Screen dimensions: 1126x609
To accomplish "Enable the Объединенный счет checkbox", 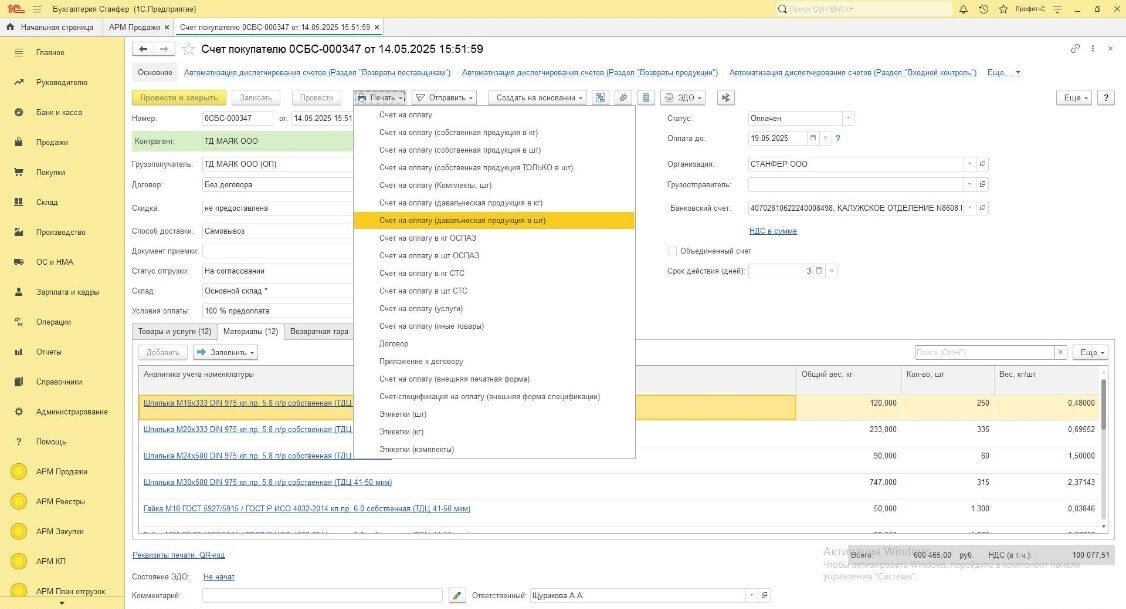I will [673, 251].
